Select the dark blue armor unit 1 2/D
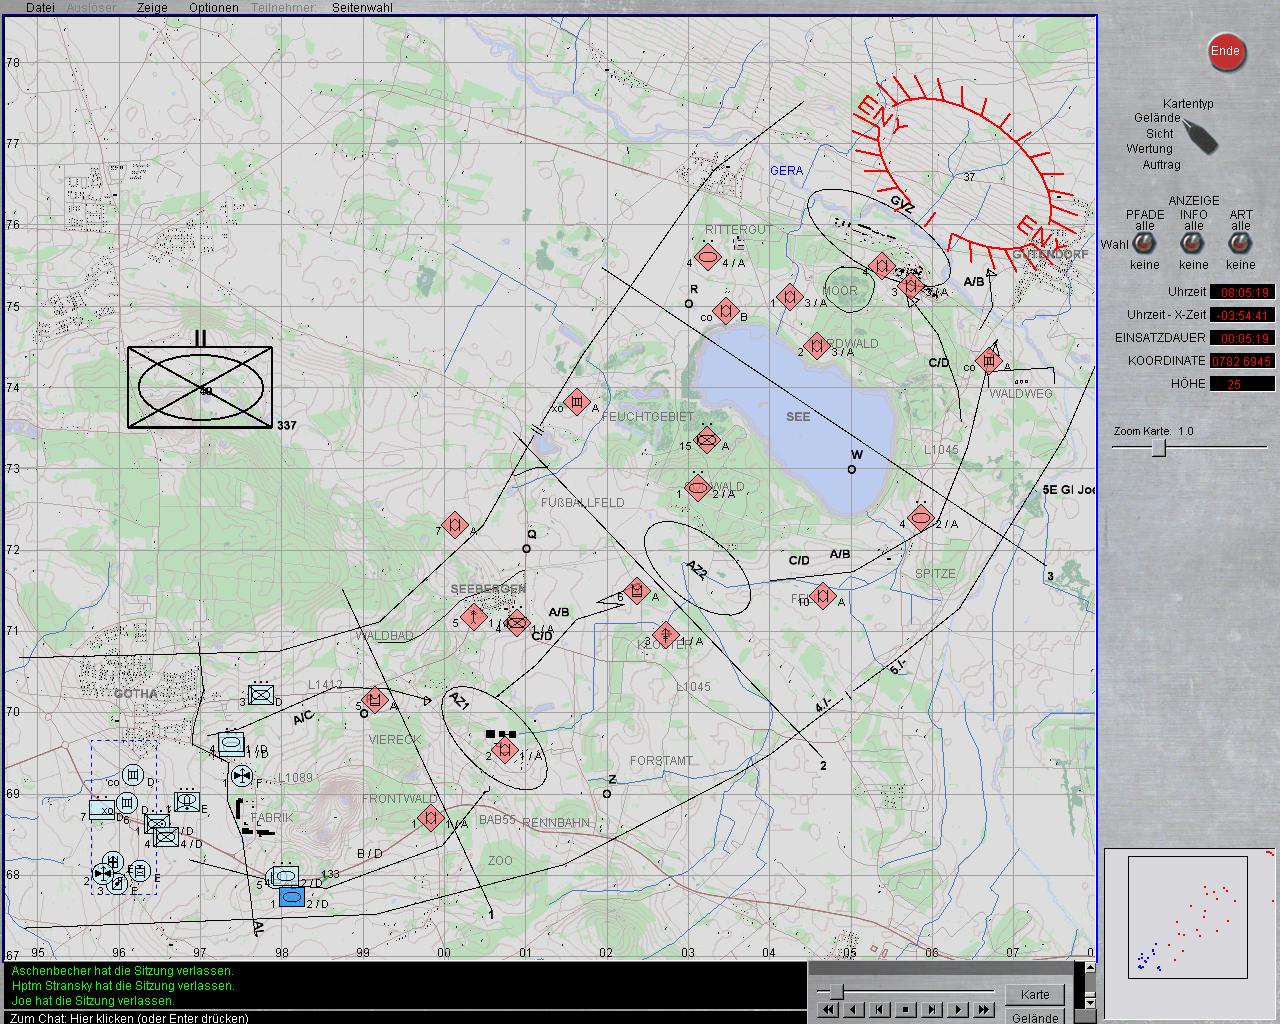 pyautogui.click(x=292, y=898)
